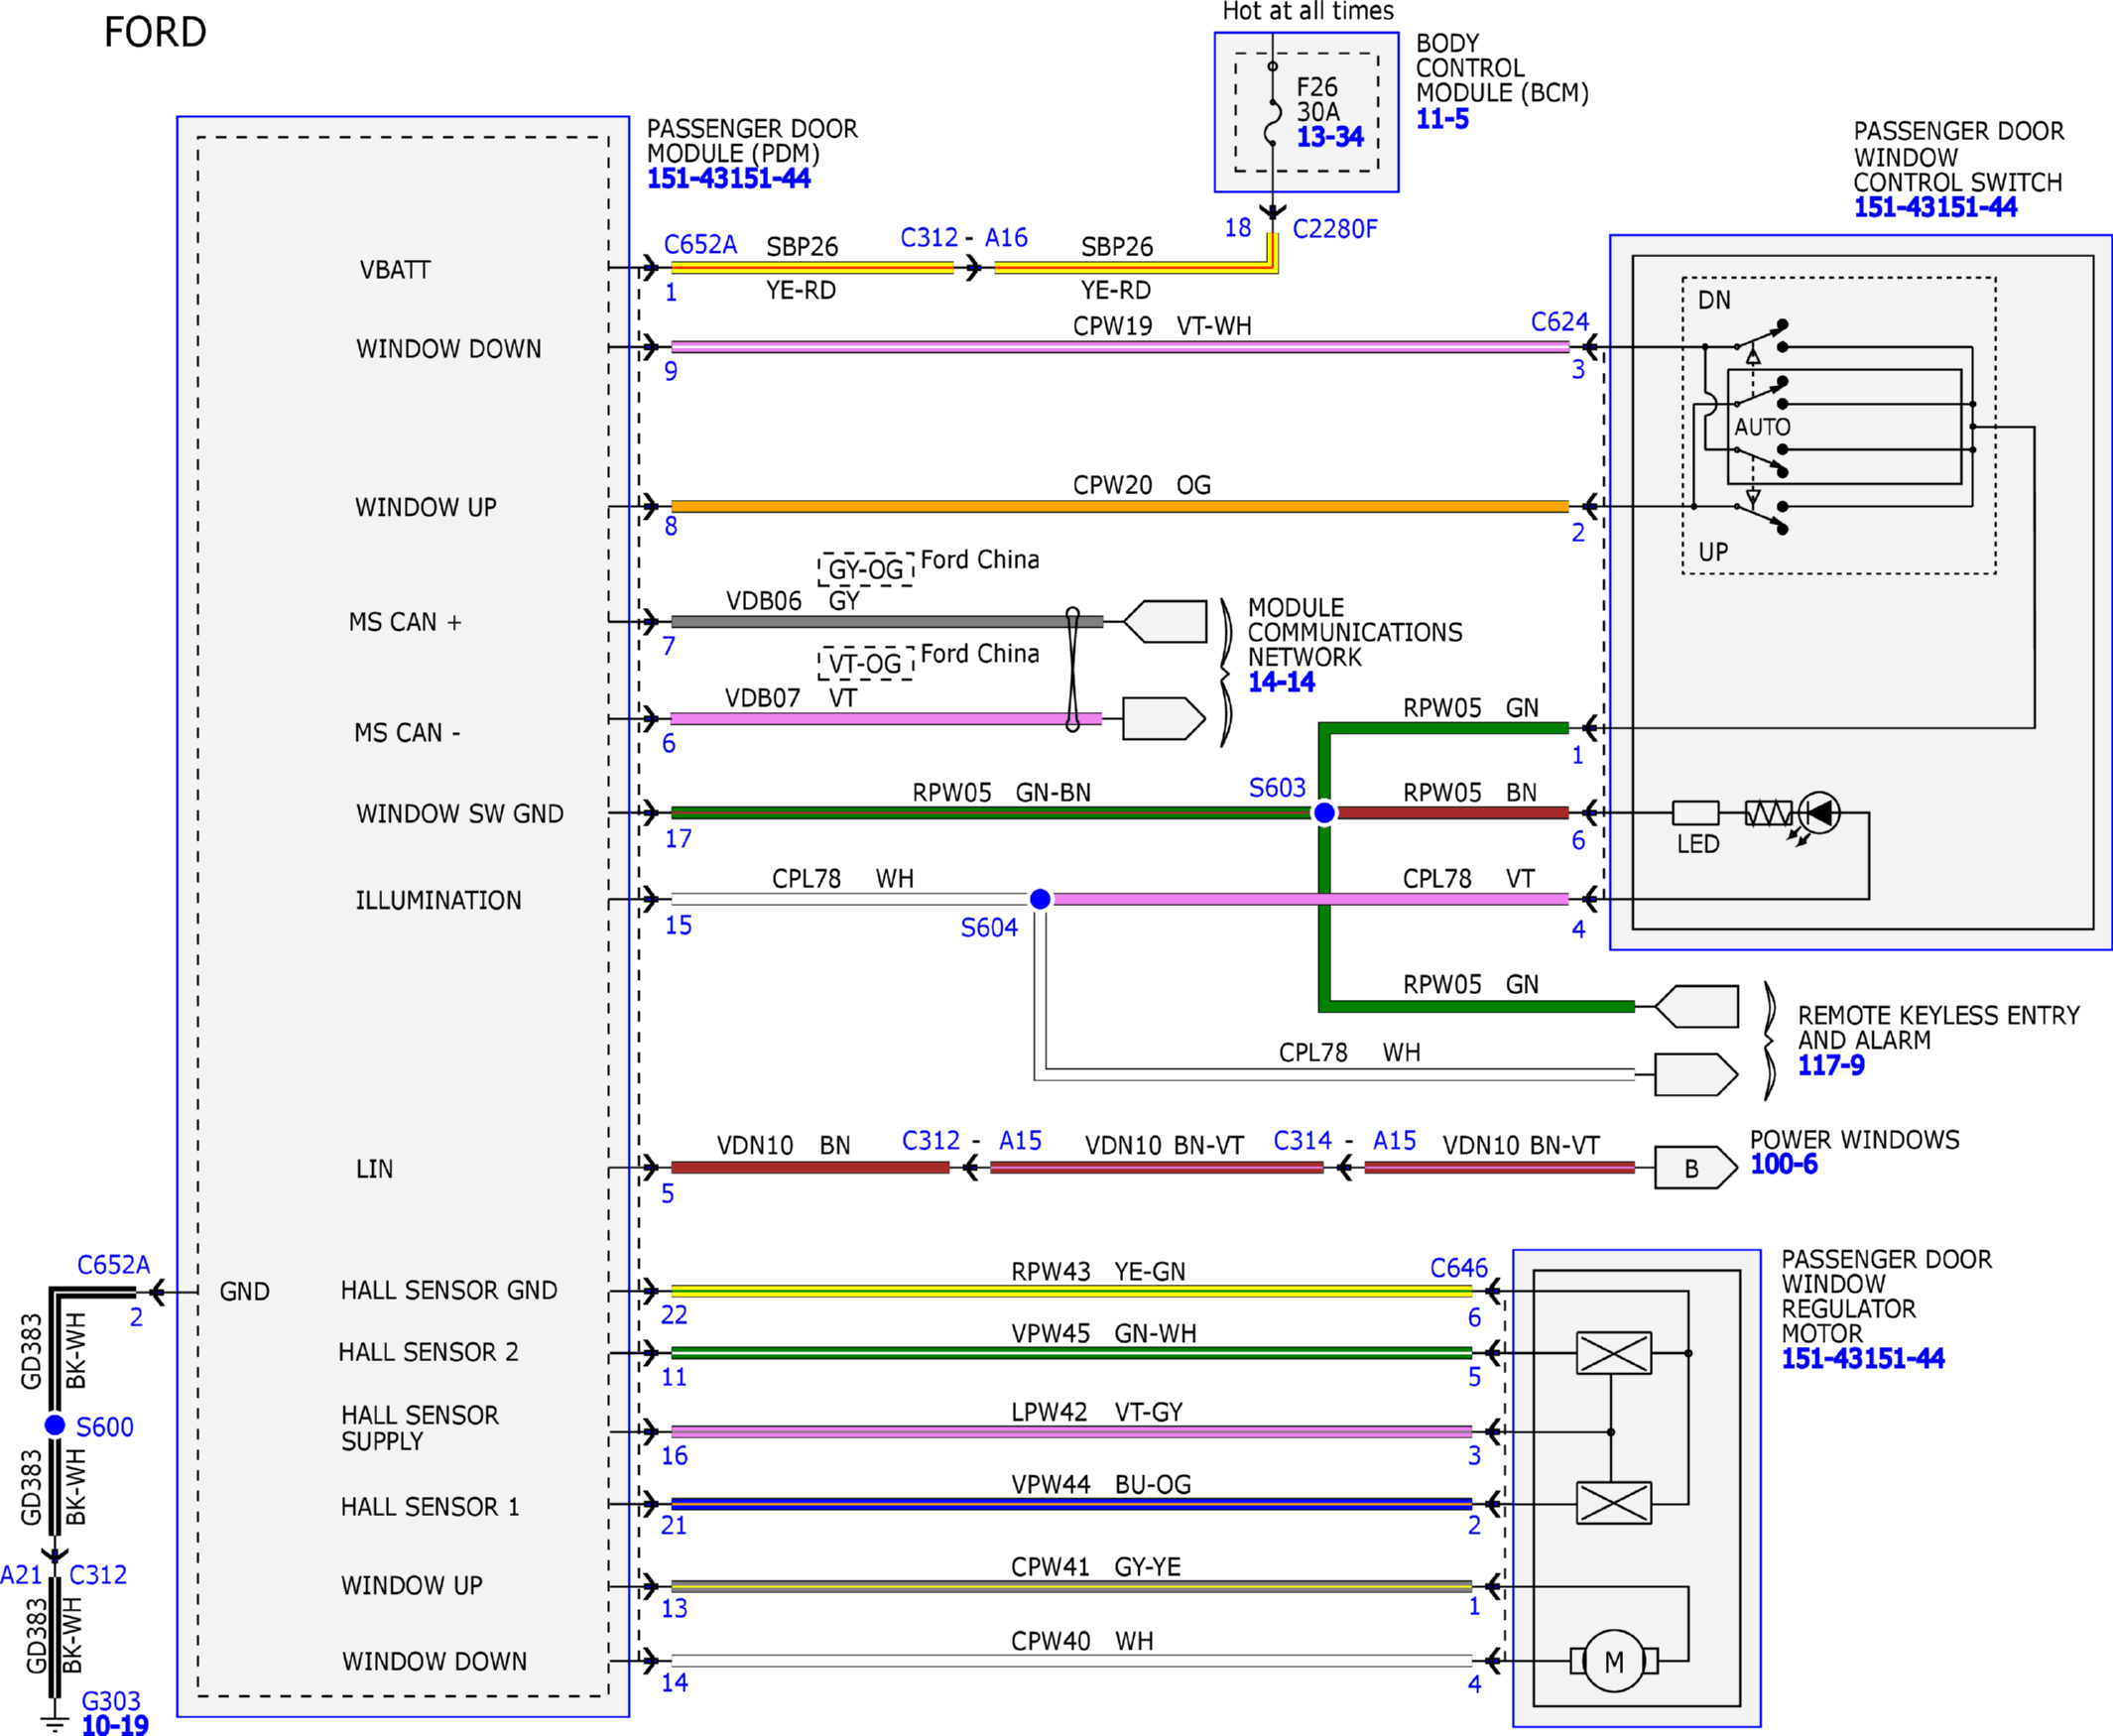The height and width of the screenshot is (1736, 2113).
Task: Click the VPW44 BU-OG wire label
Action: 1101,1485
